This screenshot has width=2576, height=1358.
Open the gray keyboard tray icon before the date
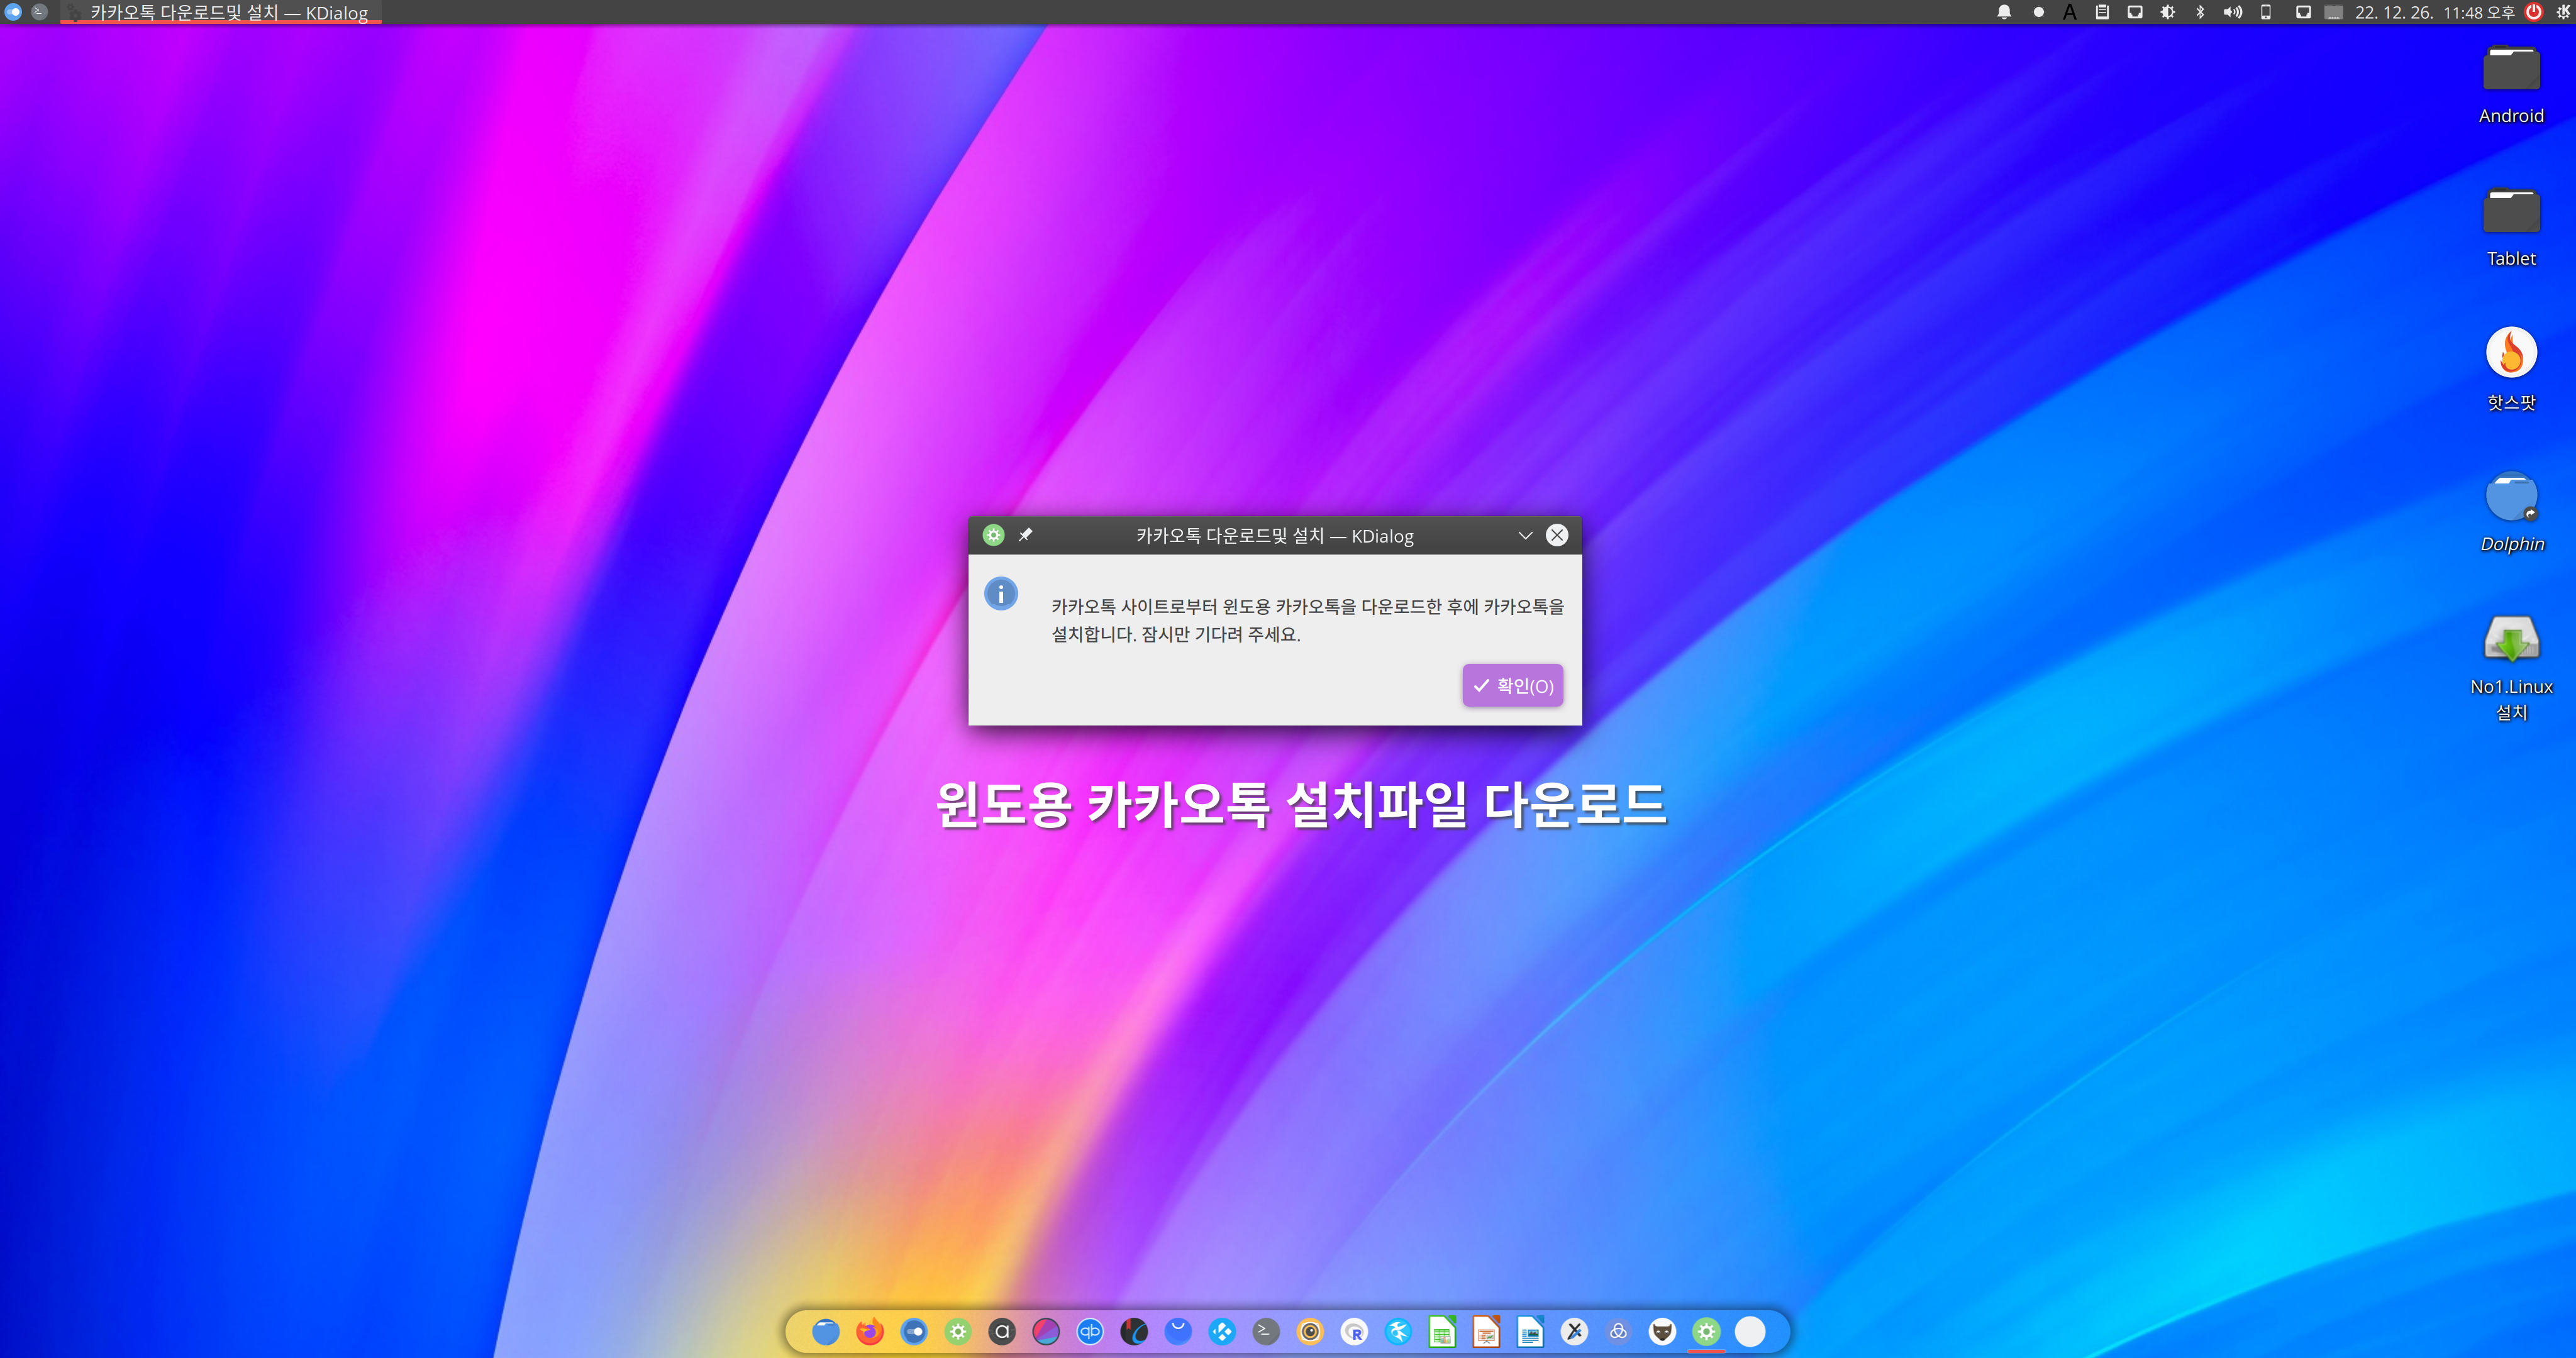(2334, 12)
